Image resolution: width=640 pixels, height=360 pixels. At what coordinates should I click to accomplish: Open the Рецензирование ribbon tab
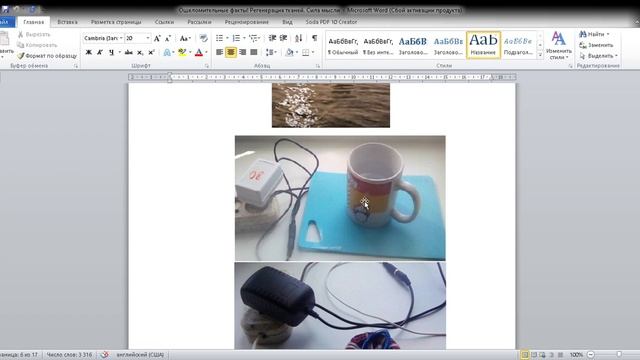pyautogui.click(x=247, y=22)
